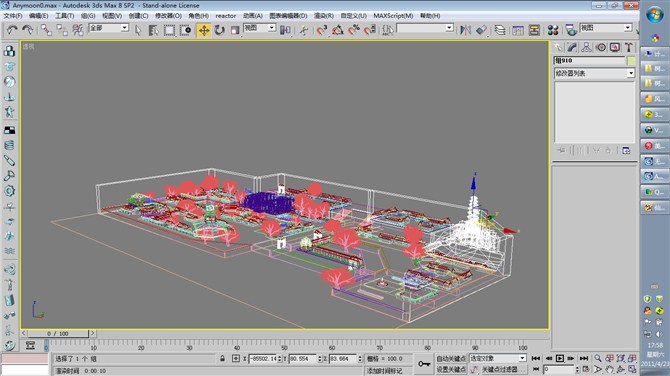This screenshot has width=670, height=376.
Task: Open the Layer Manager icon
Action: coord(500,30)
